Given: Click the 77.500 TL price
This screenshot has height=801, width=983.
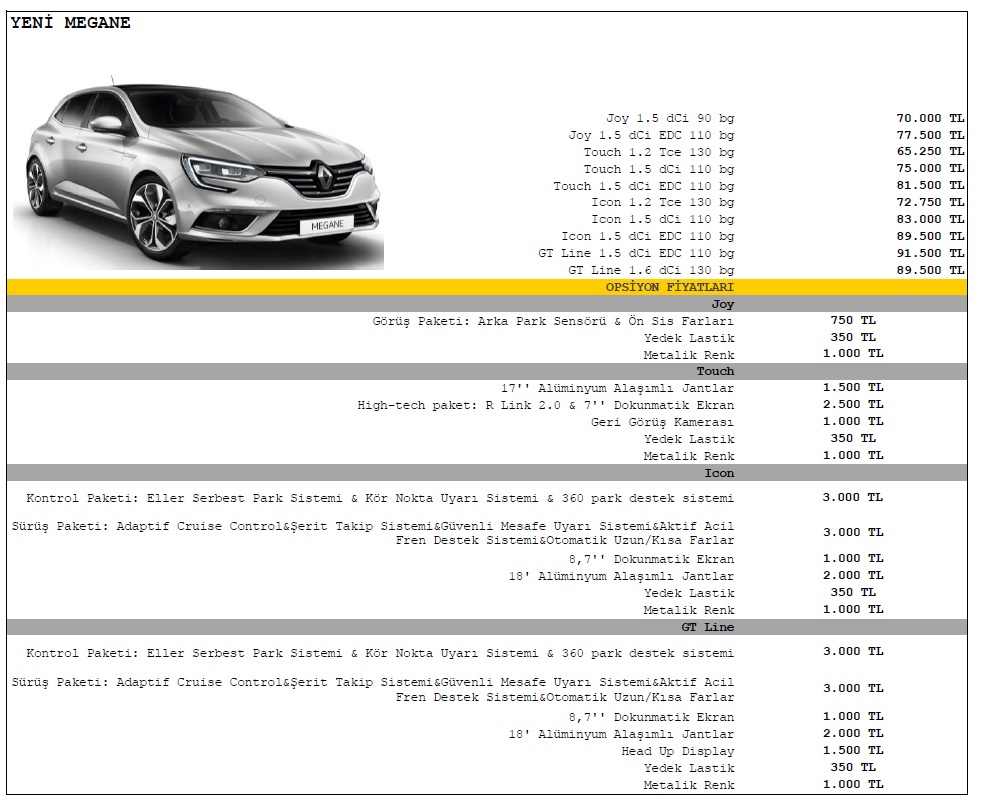Looking at the screenshot, I should pyautogui.click(x=930, y=135).
